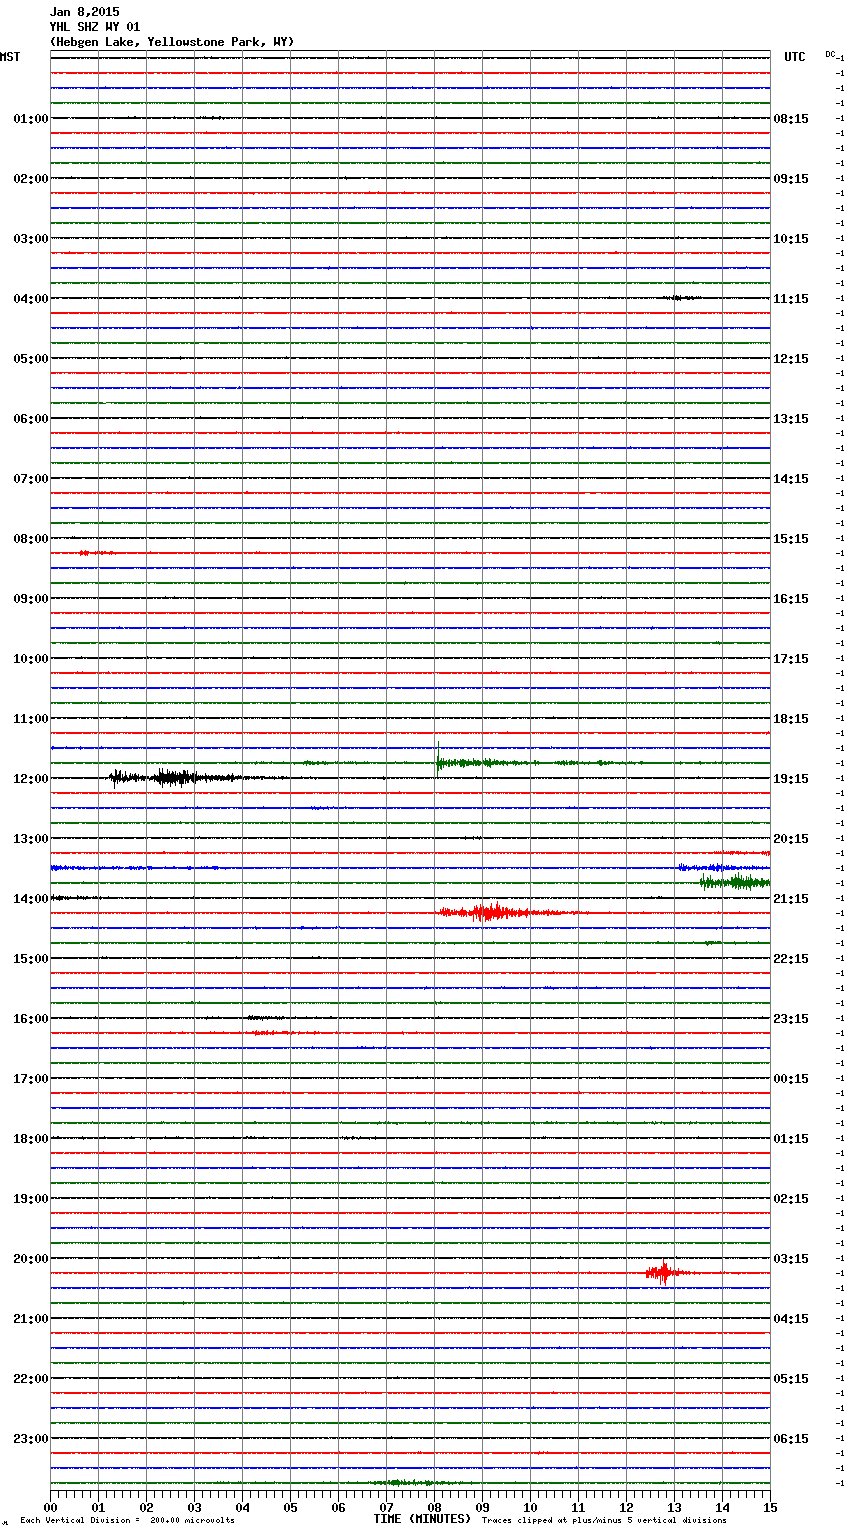This screenshot has width=850, height=1534.
Task: Click the 03 minute axis tick label
Action: coord(195,1507)
